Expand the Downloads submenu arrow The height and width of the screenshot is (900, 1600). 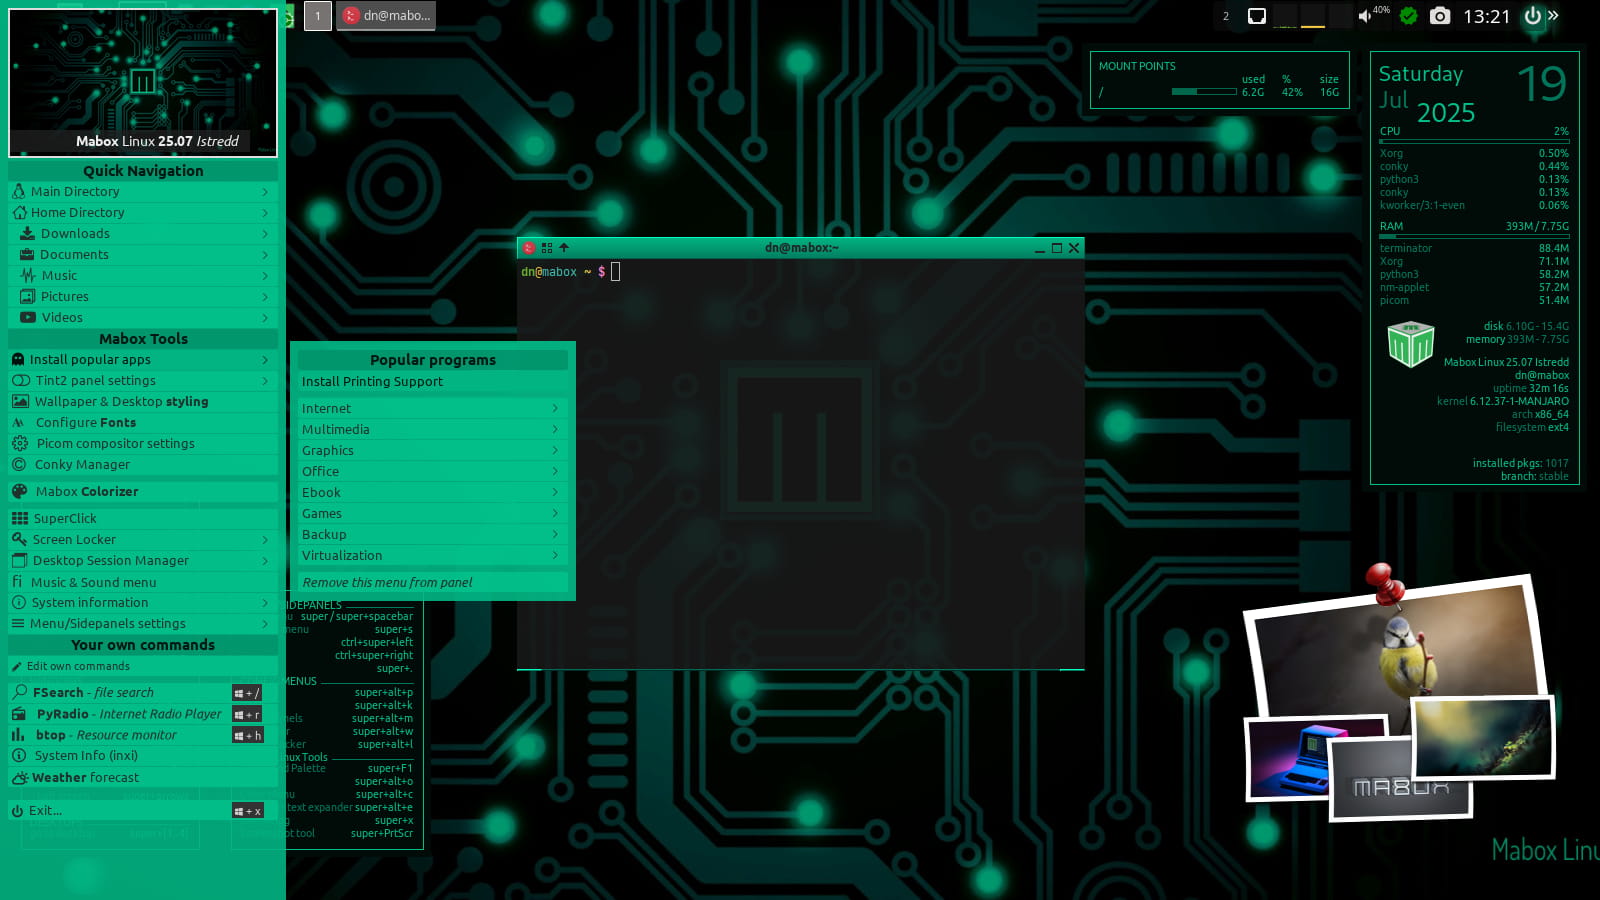click(x=265, y=233)
